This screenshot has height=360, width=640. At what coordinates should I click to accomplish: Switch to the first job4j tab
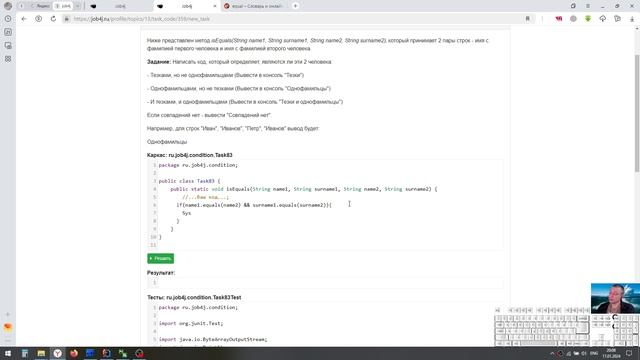click(x=118, y=6)
